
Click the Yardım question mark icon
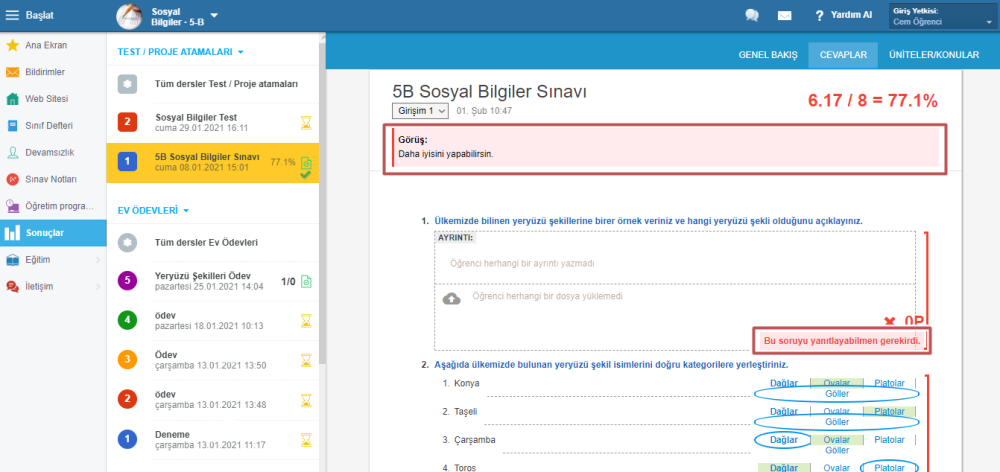pos(820,15)
